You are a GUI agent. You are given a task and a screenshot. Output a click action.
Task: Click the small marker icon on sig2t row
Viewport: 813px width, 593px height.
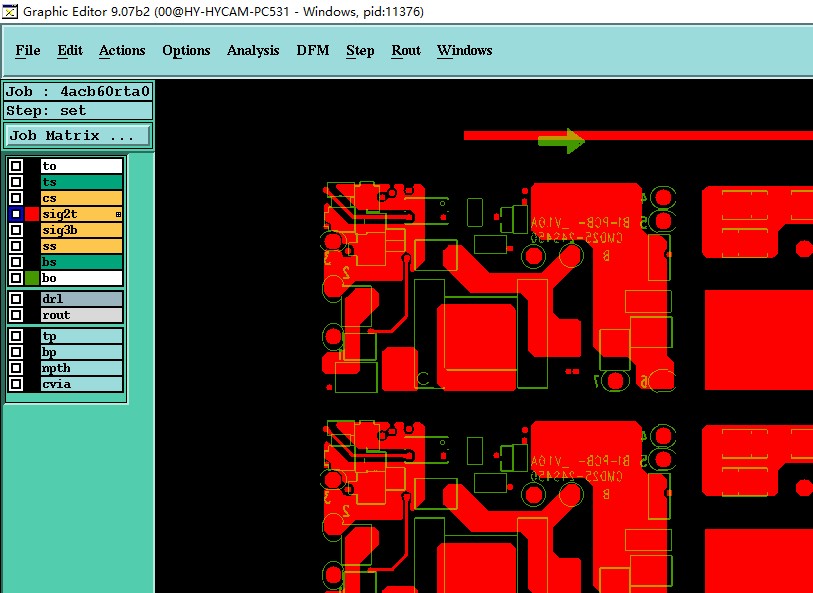(118, 214)
